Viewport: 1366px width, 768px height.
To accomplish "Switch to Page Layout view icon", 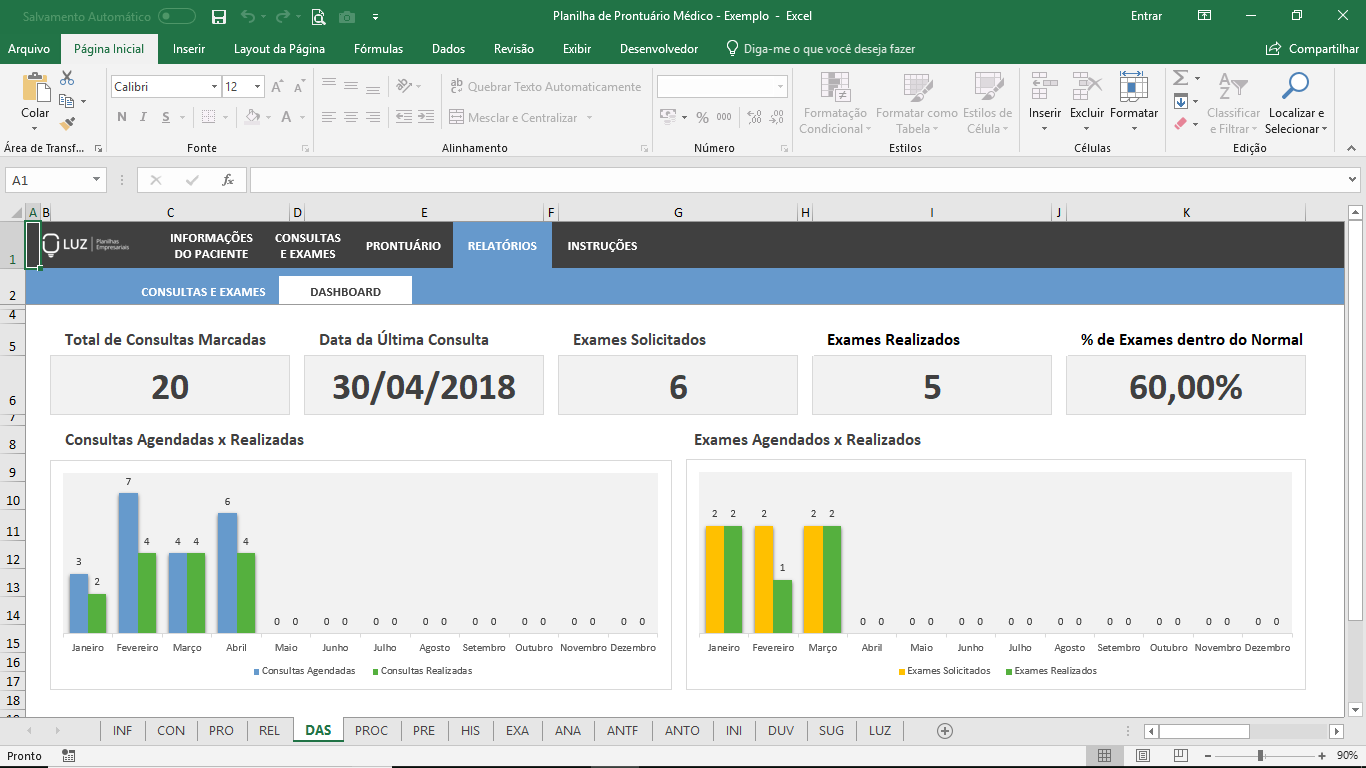I will click(1143, 756).
